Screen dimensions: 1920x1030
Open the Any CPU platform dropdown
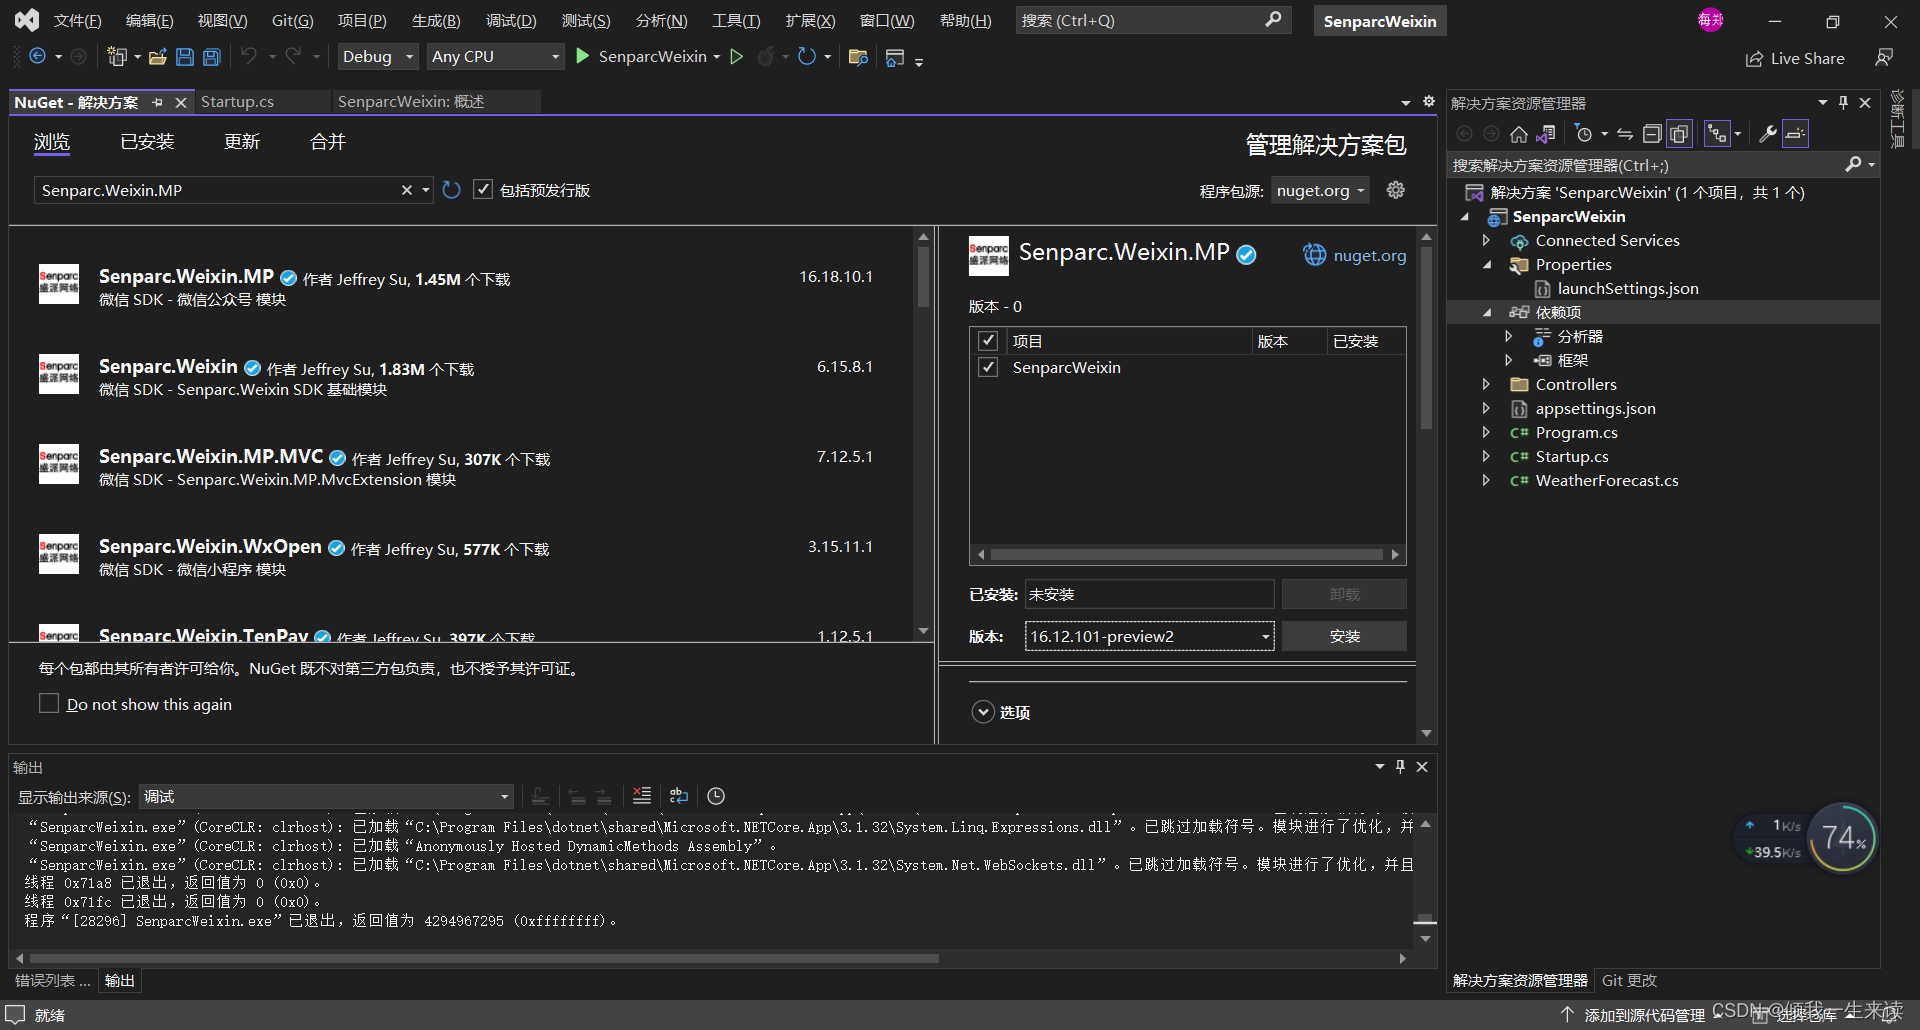(496, 57)
